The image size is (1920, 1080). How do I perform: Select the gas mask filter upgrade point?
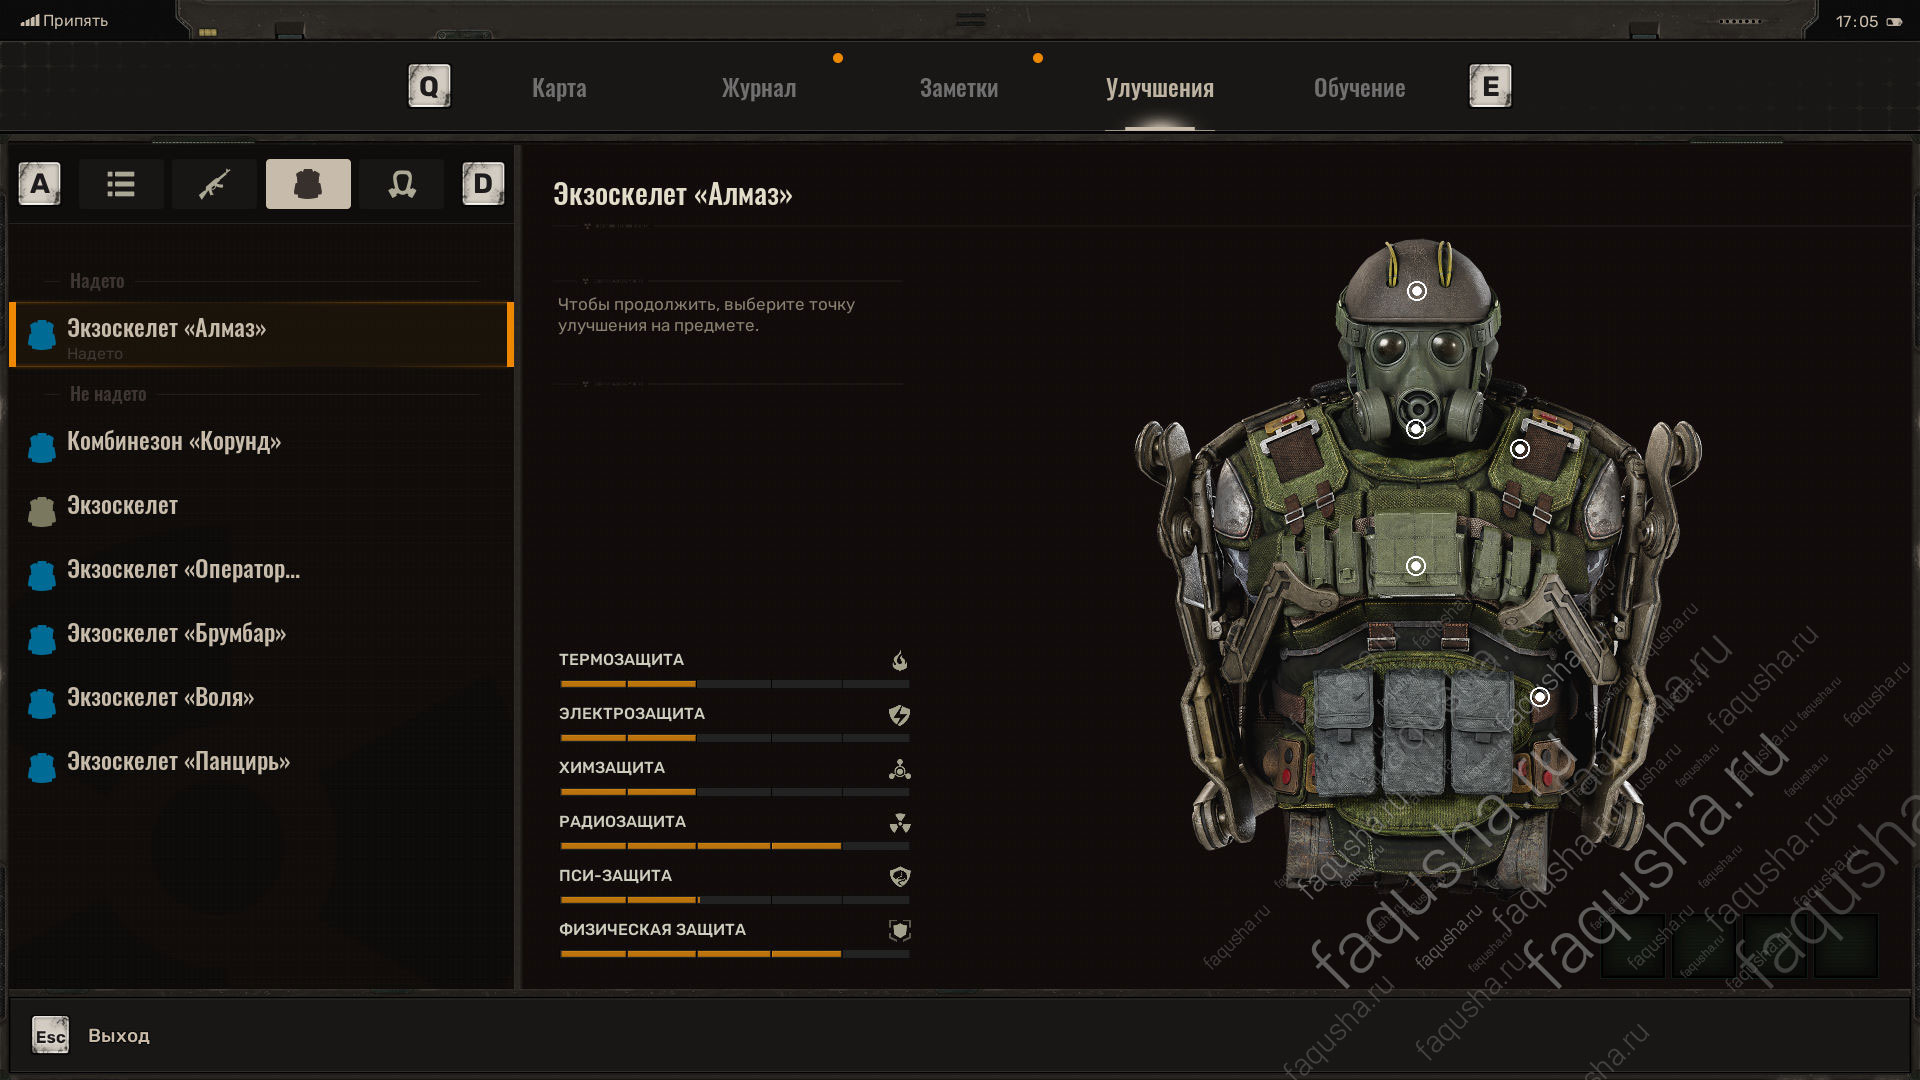pyautogui.click(x=1416, y=429)
